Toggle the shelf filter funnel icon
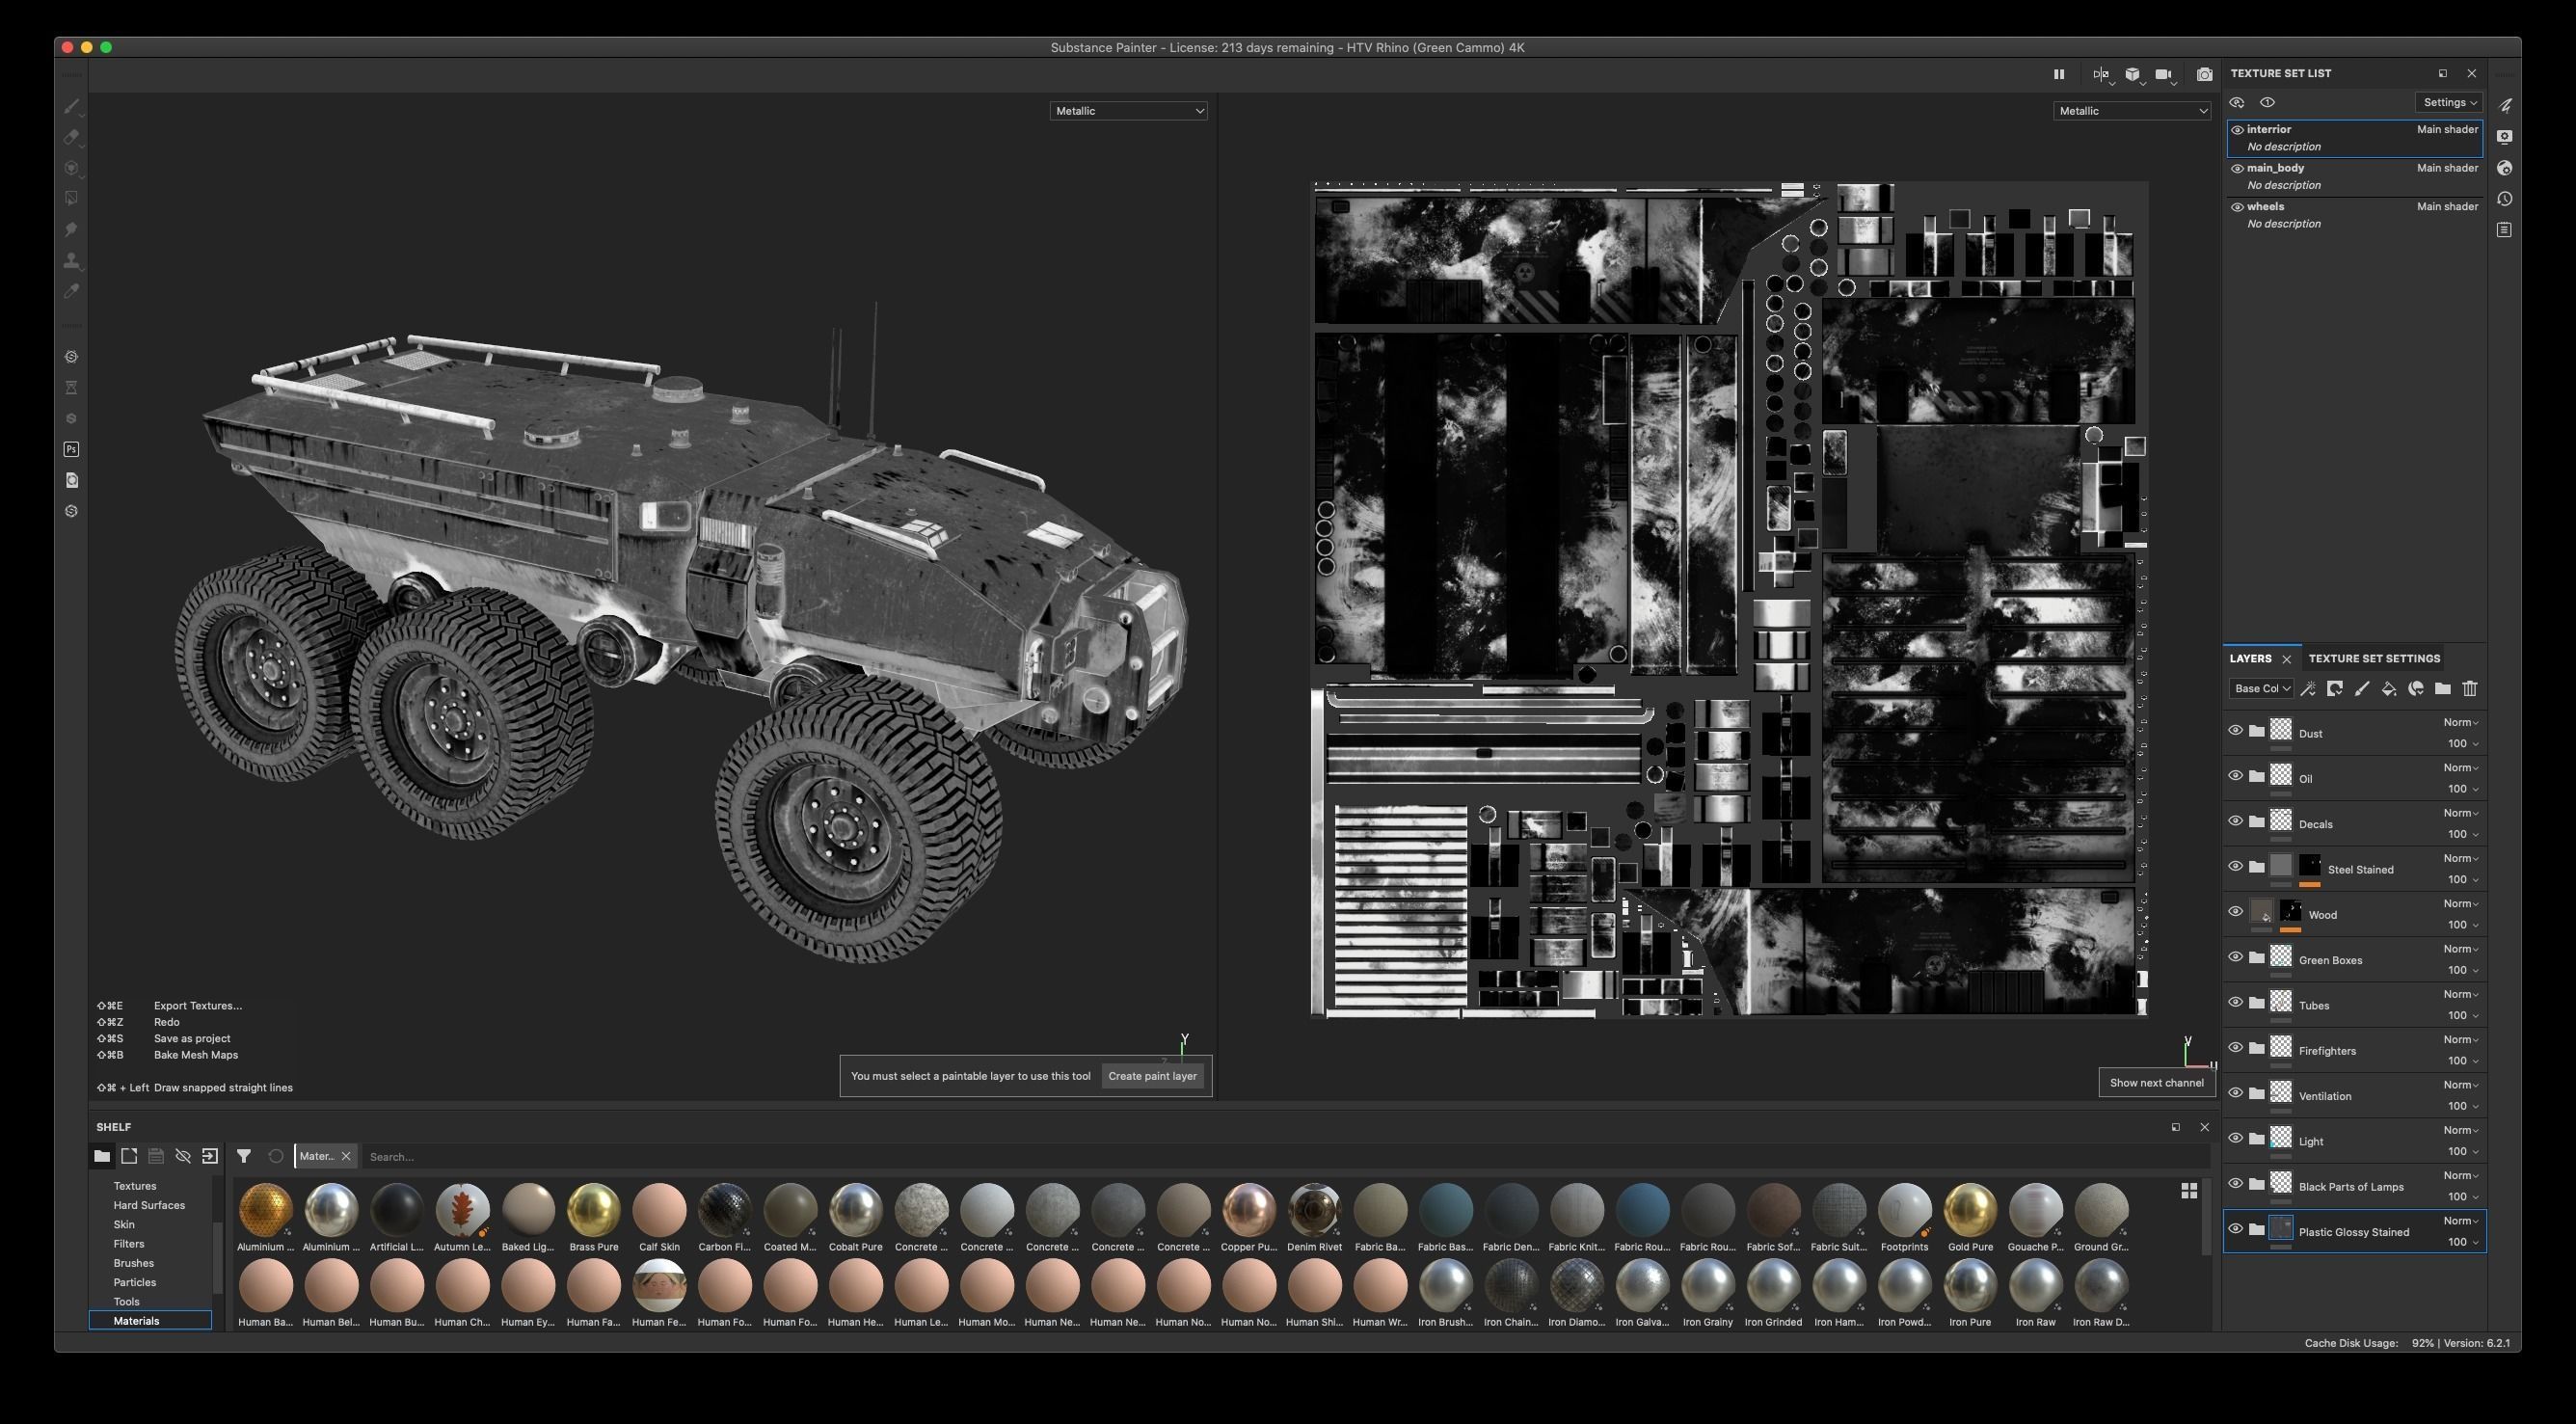This screenshot has width=2576, height=1424. 243,1156
